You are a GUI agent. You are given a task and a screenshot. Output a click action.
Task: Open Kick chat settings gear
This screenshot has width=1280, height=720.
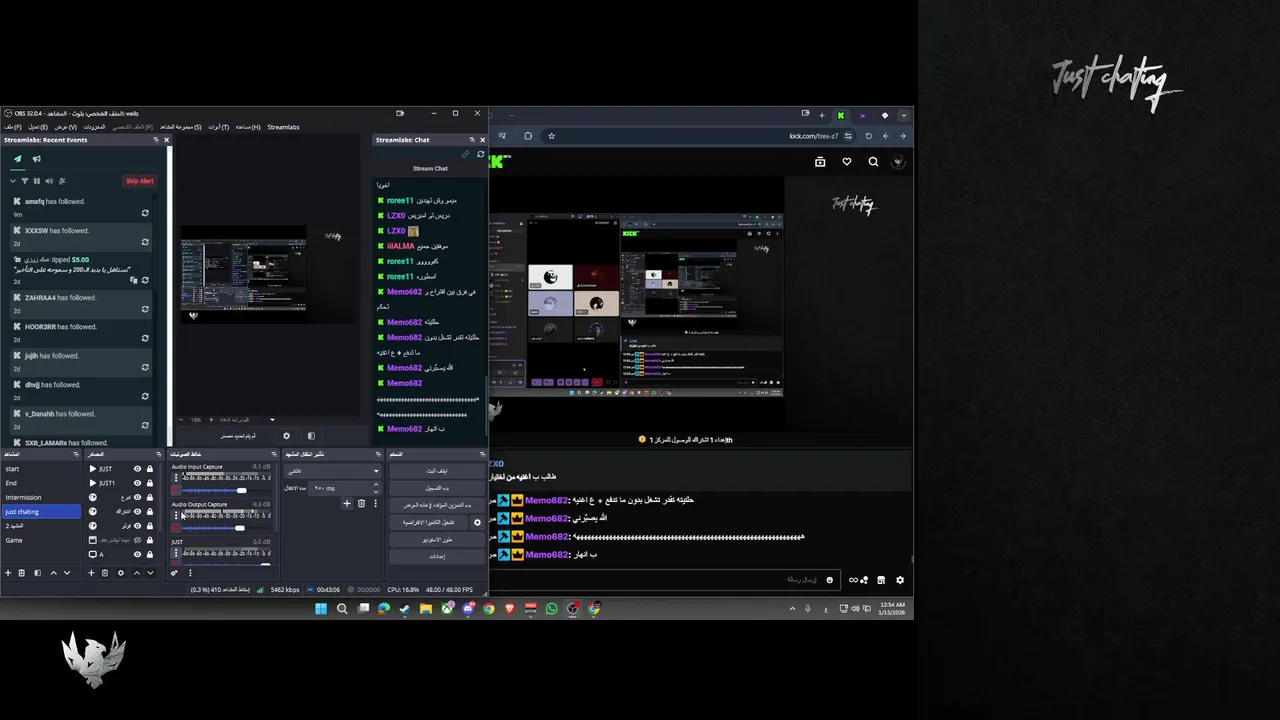point(900,580)
